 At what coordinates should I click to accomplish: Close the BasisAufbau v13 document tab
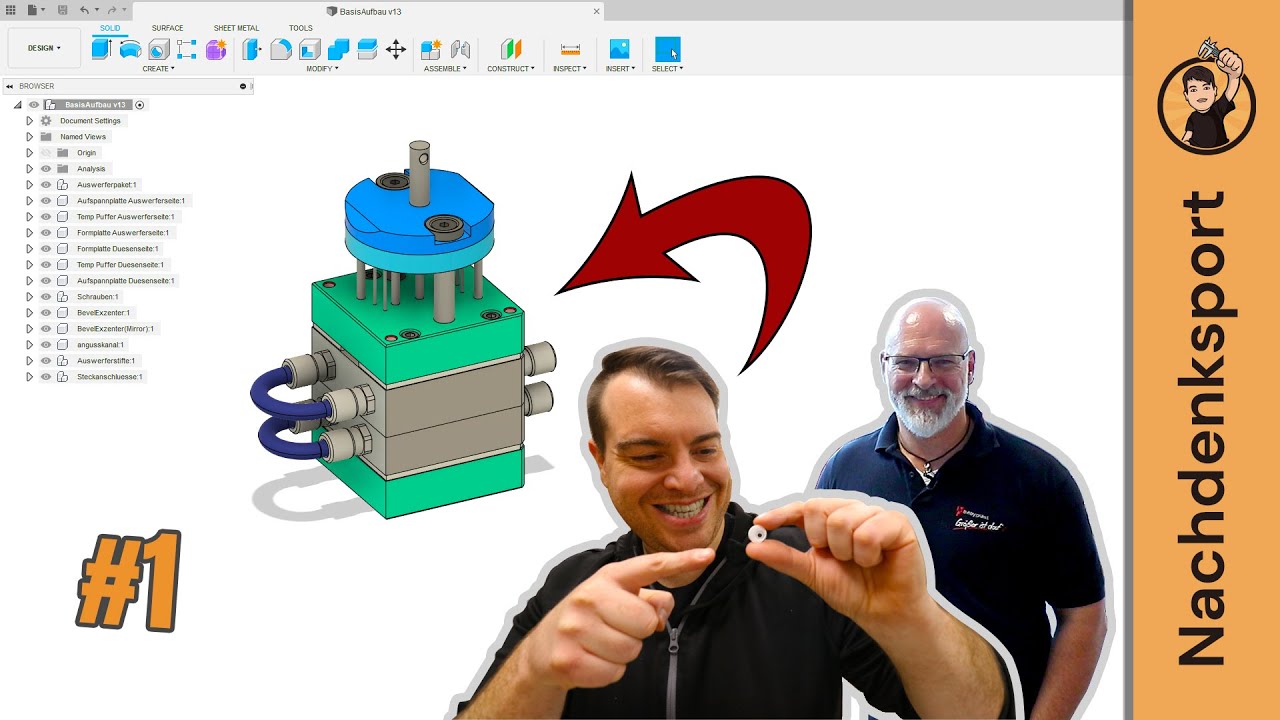coord(597,11)
